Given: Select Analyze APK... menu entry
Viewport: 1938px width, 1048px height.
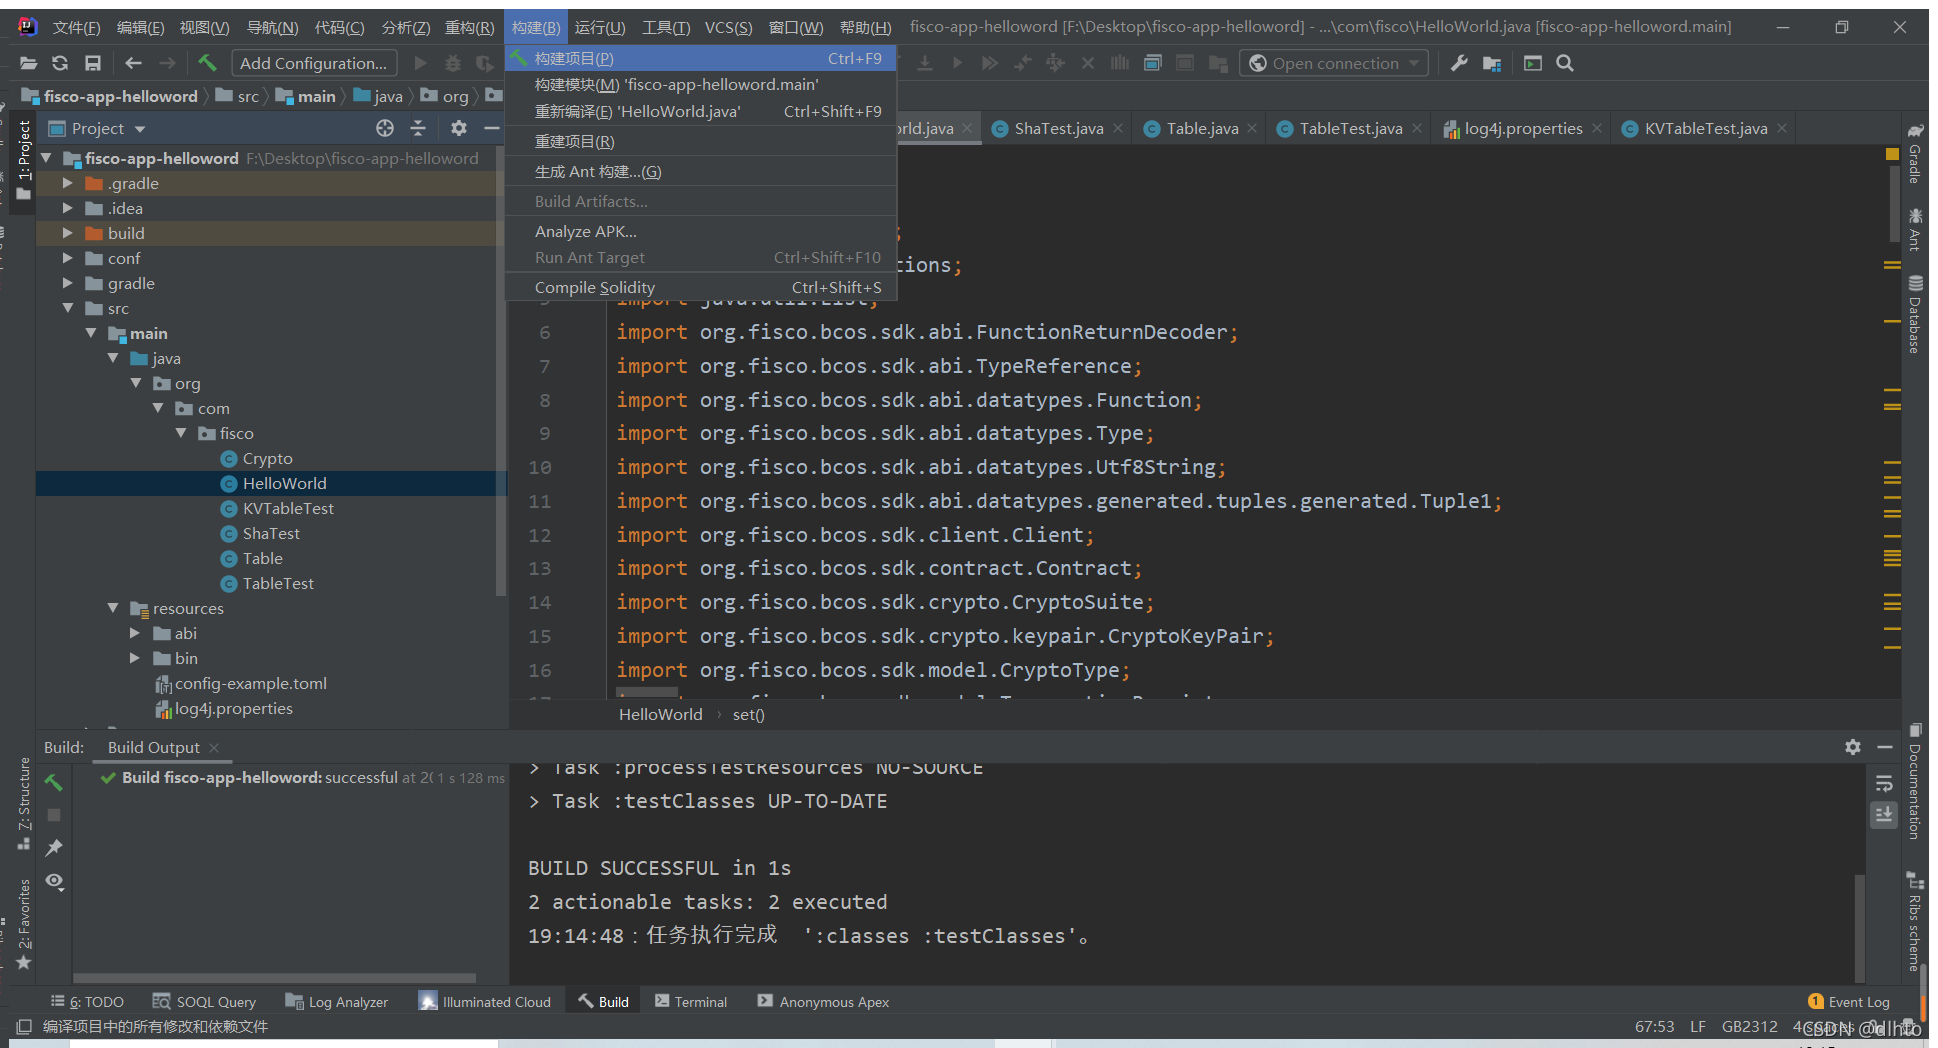Looking at the screenshot, I should (x=700, y=232).
